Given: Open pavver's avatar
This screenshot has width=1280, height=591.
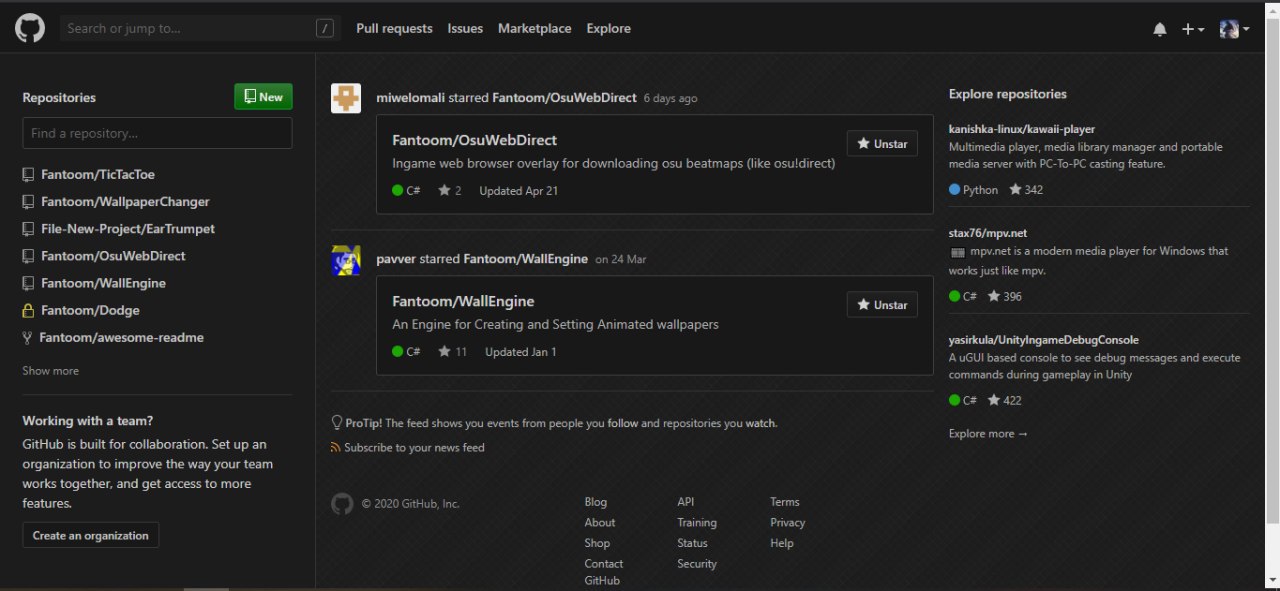Looking at the screenshot, I should coord(346,259).
